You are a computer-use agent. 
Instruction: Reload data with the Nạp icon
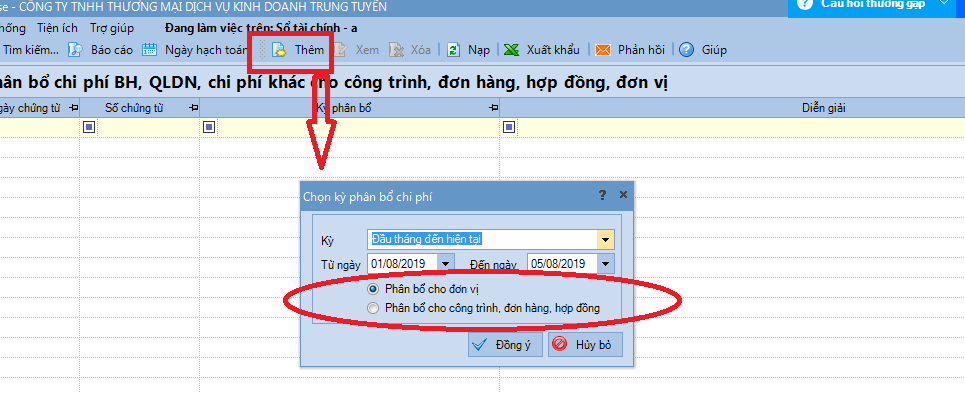click(454, 50)
